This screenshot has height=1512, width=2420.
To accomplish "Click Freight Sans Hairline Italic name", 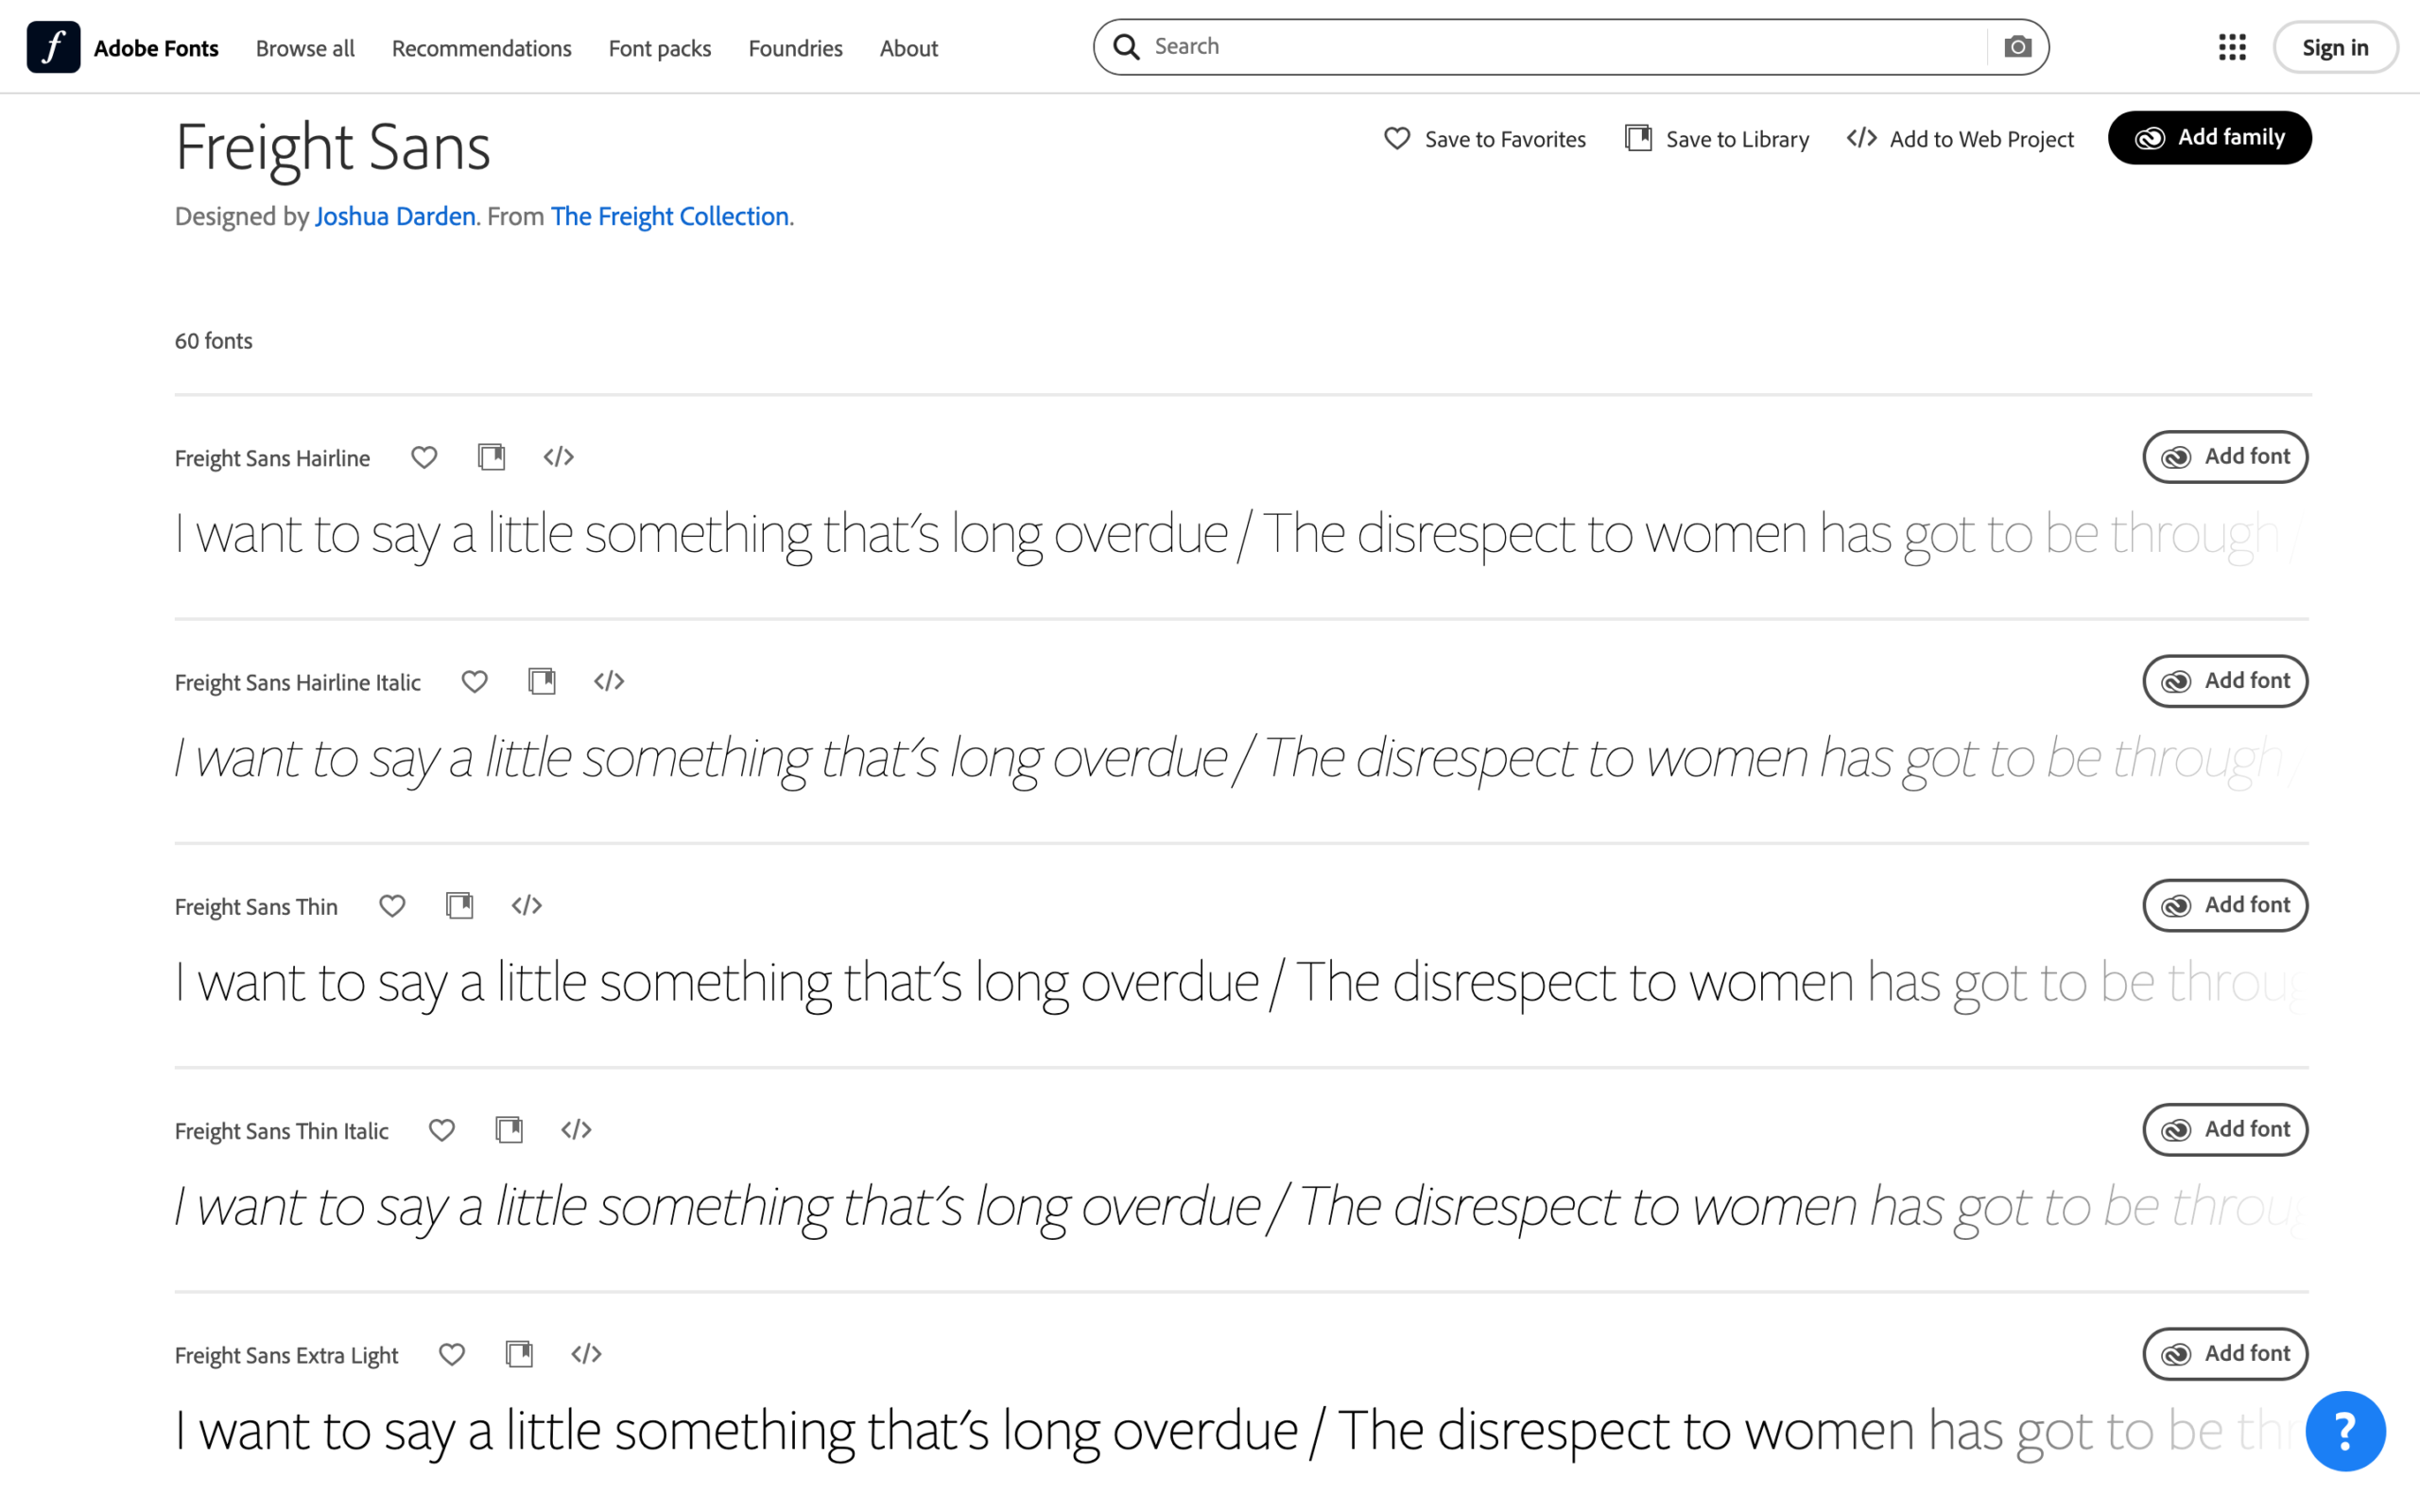I will coord(297,682).
